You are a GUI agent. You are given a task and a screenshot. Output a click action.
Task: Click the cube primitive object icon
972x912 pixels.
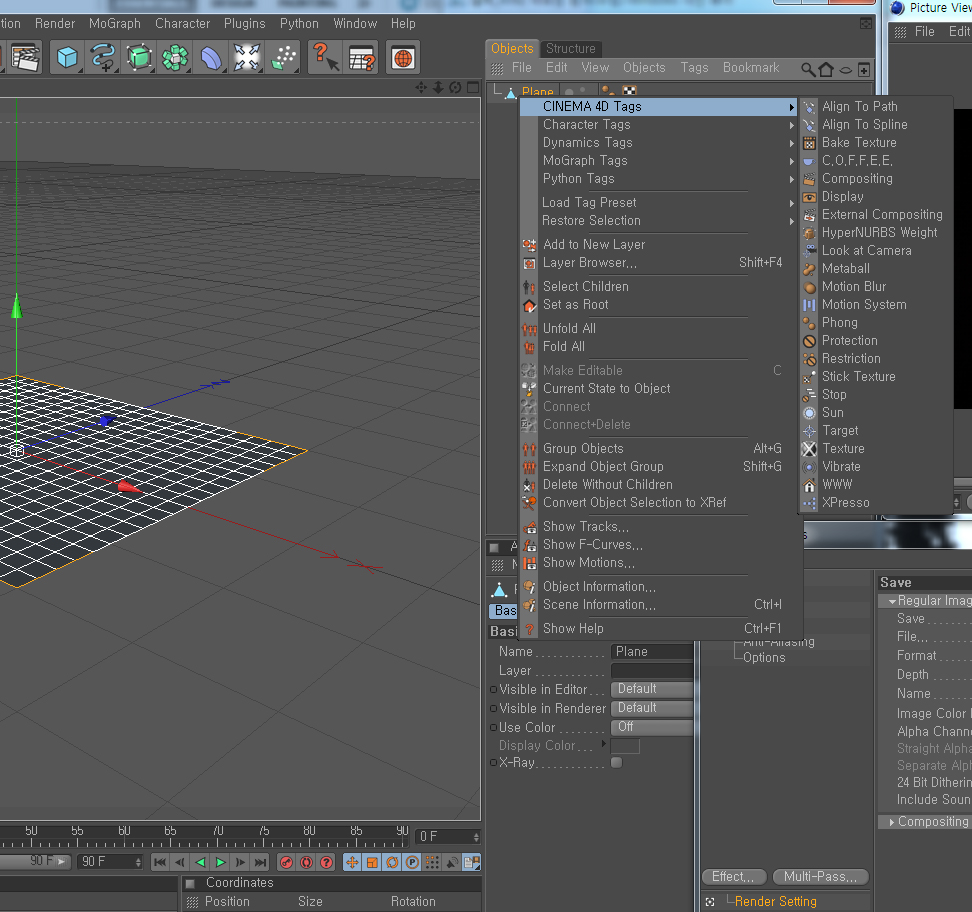67,58
